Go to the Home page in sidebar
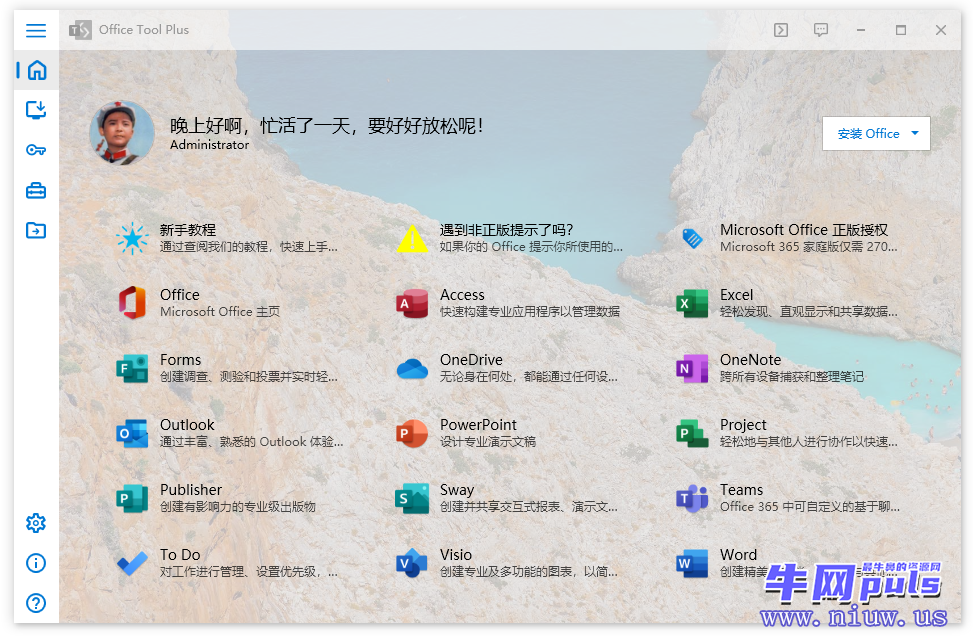Image resolution: width=973 pixels, height=636 pixels. [37, 70]
